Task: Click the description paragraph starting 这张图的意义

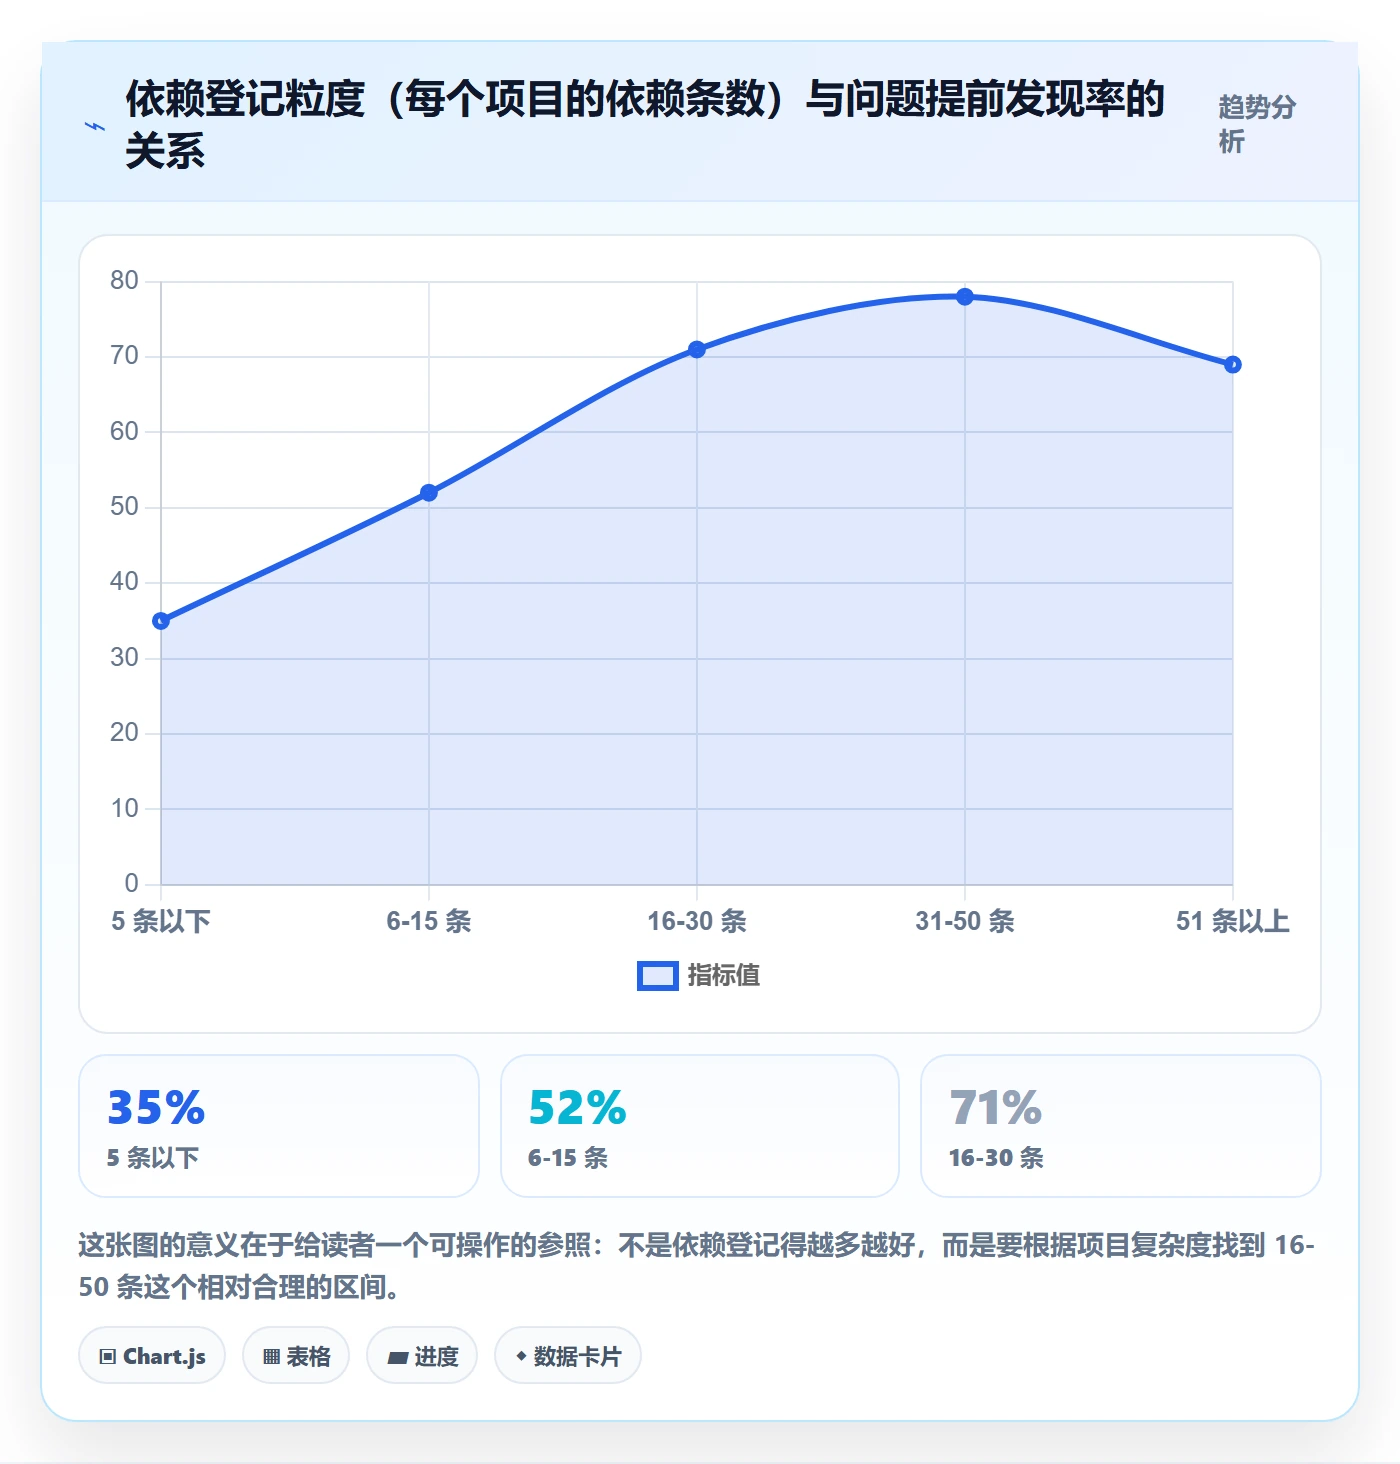Action: [x=697, y=1266]
